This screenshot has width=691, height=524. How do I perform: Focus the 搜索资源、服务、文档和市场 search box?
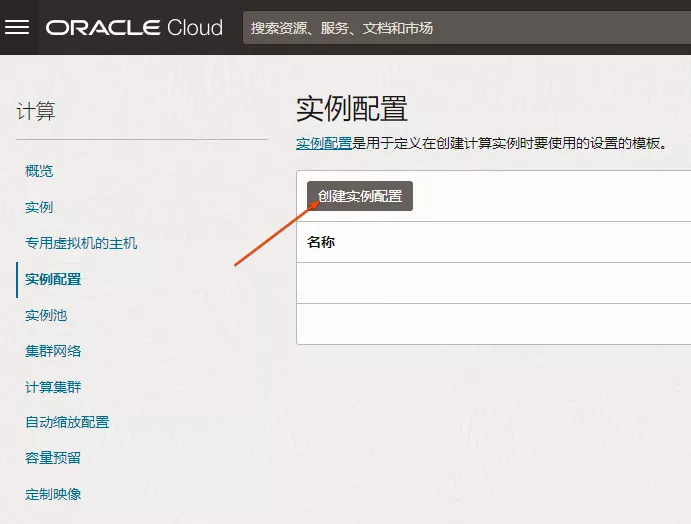pyautogui.click(x=466, y=28)
